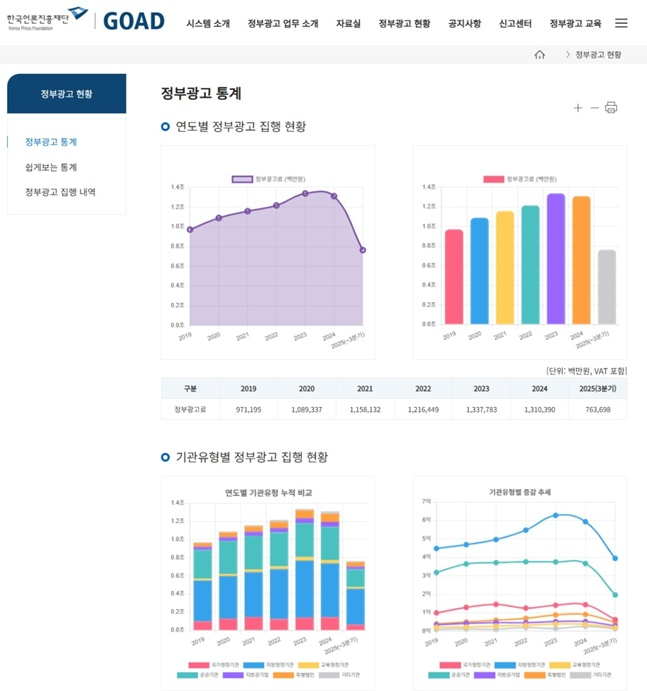Click the minus zoom-out icon
The height and width of the screenshot is (691, 647).
594,108
